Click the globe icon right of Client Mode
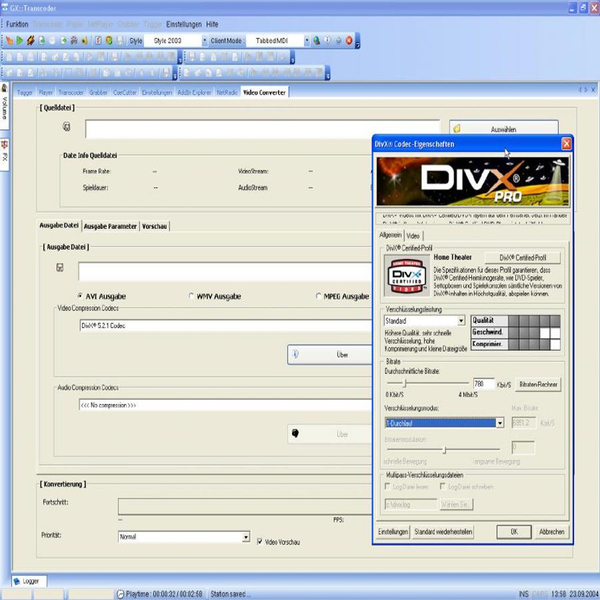This screenshot has height=600, width=600. pos(316,40)
